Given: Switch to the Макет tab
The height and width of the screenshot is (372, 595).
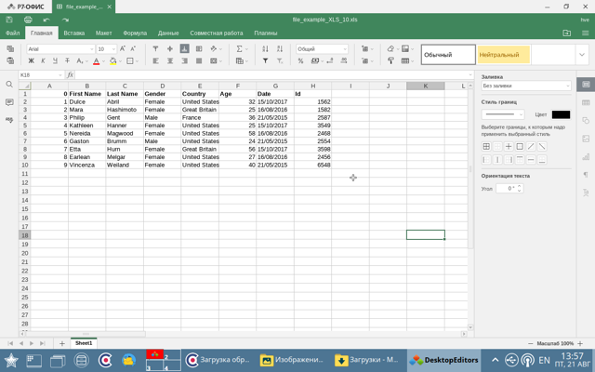Looking at the screenshot, I should 104,33.
